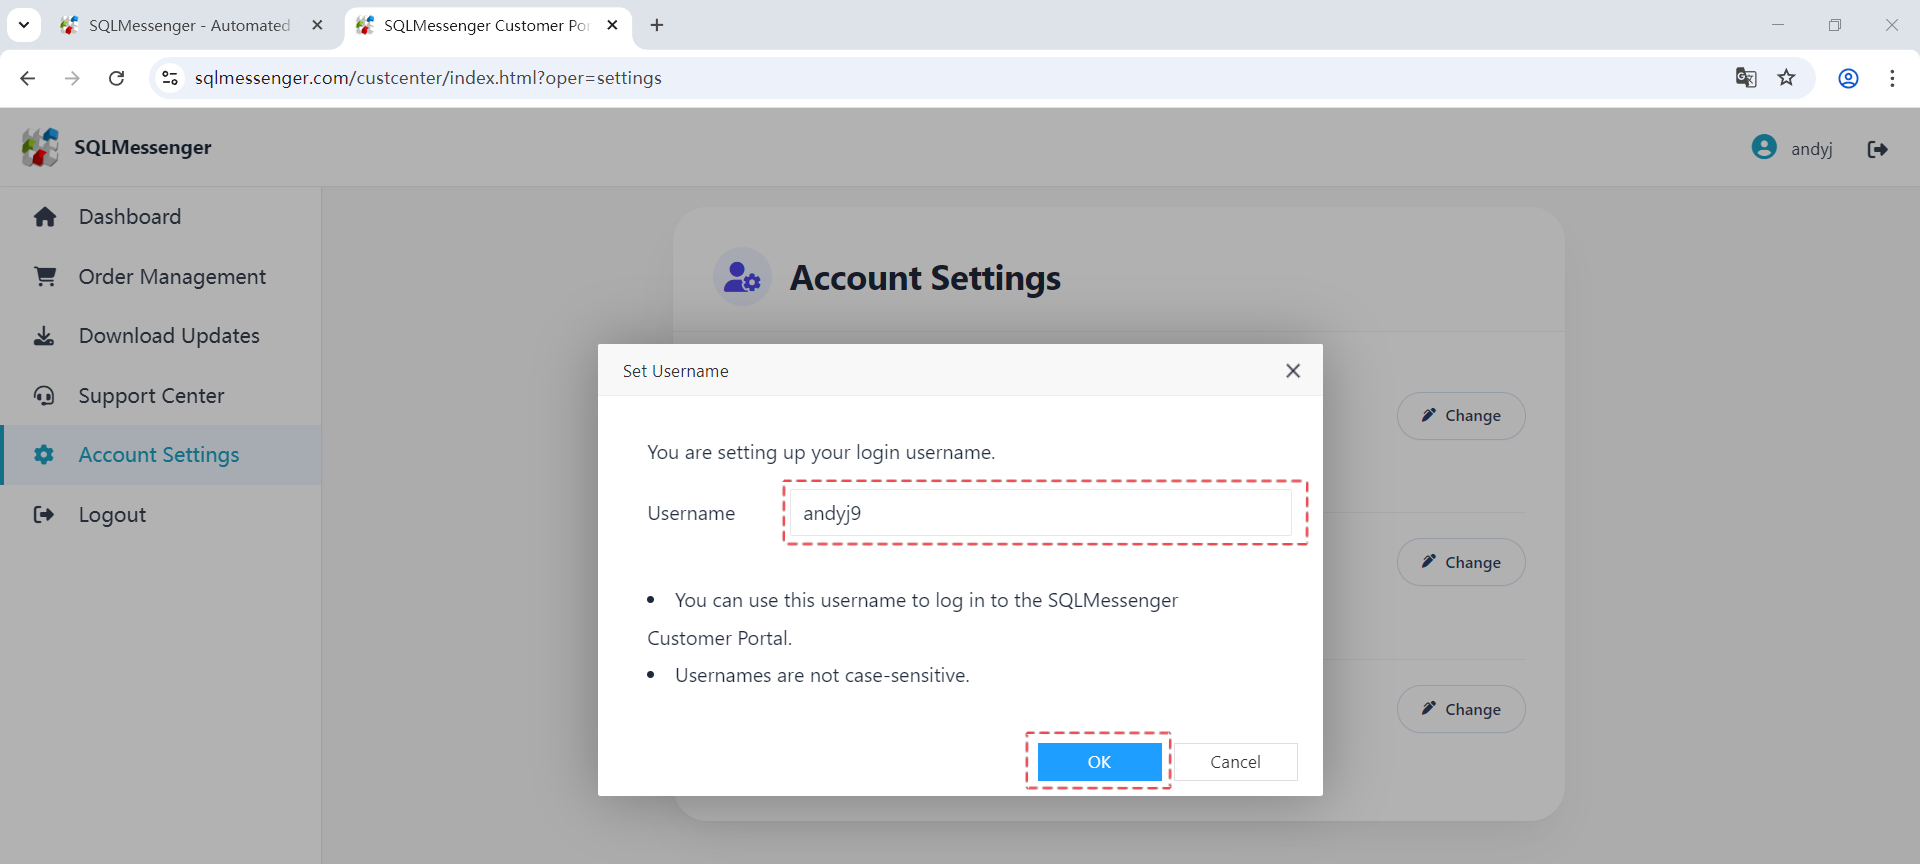Cancel the Set Username dialog

(1235, 762)
